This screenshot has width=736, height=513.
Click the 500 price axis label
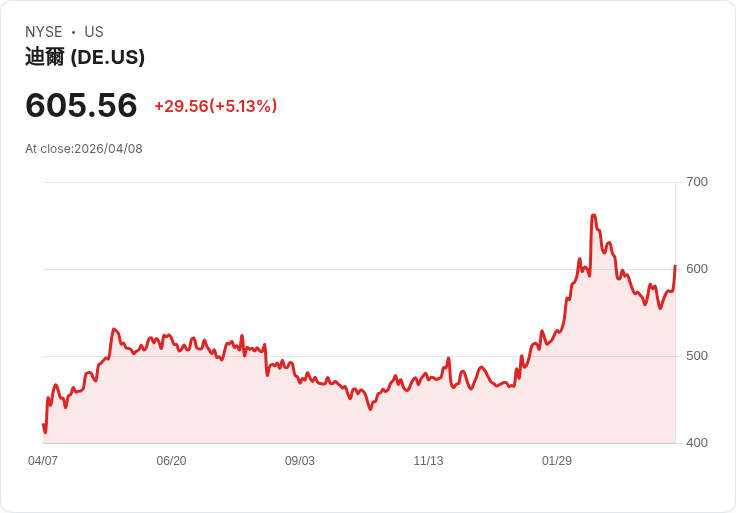[x=697, y=356]
